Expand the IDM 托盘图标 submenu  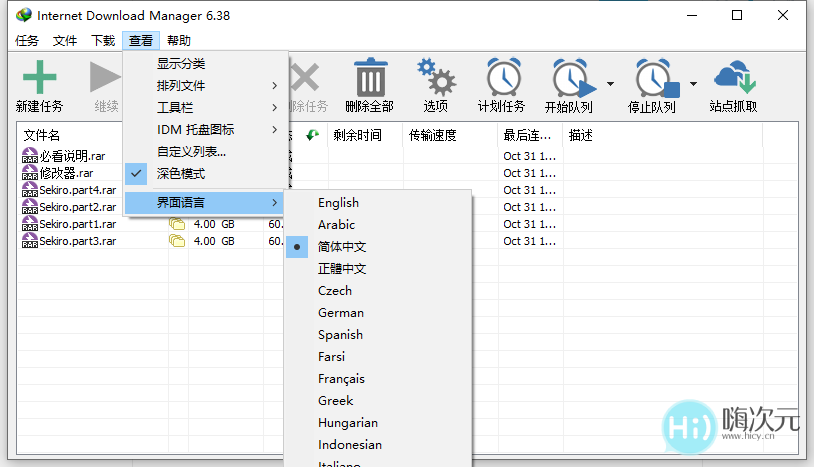coord(206,129)
